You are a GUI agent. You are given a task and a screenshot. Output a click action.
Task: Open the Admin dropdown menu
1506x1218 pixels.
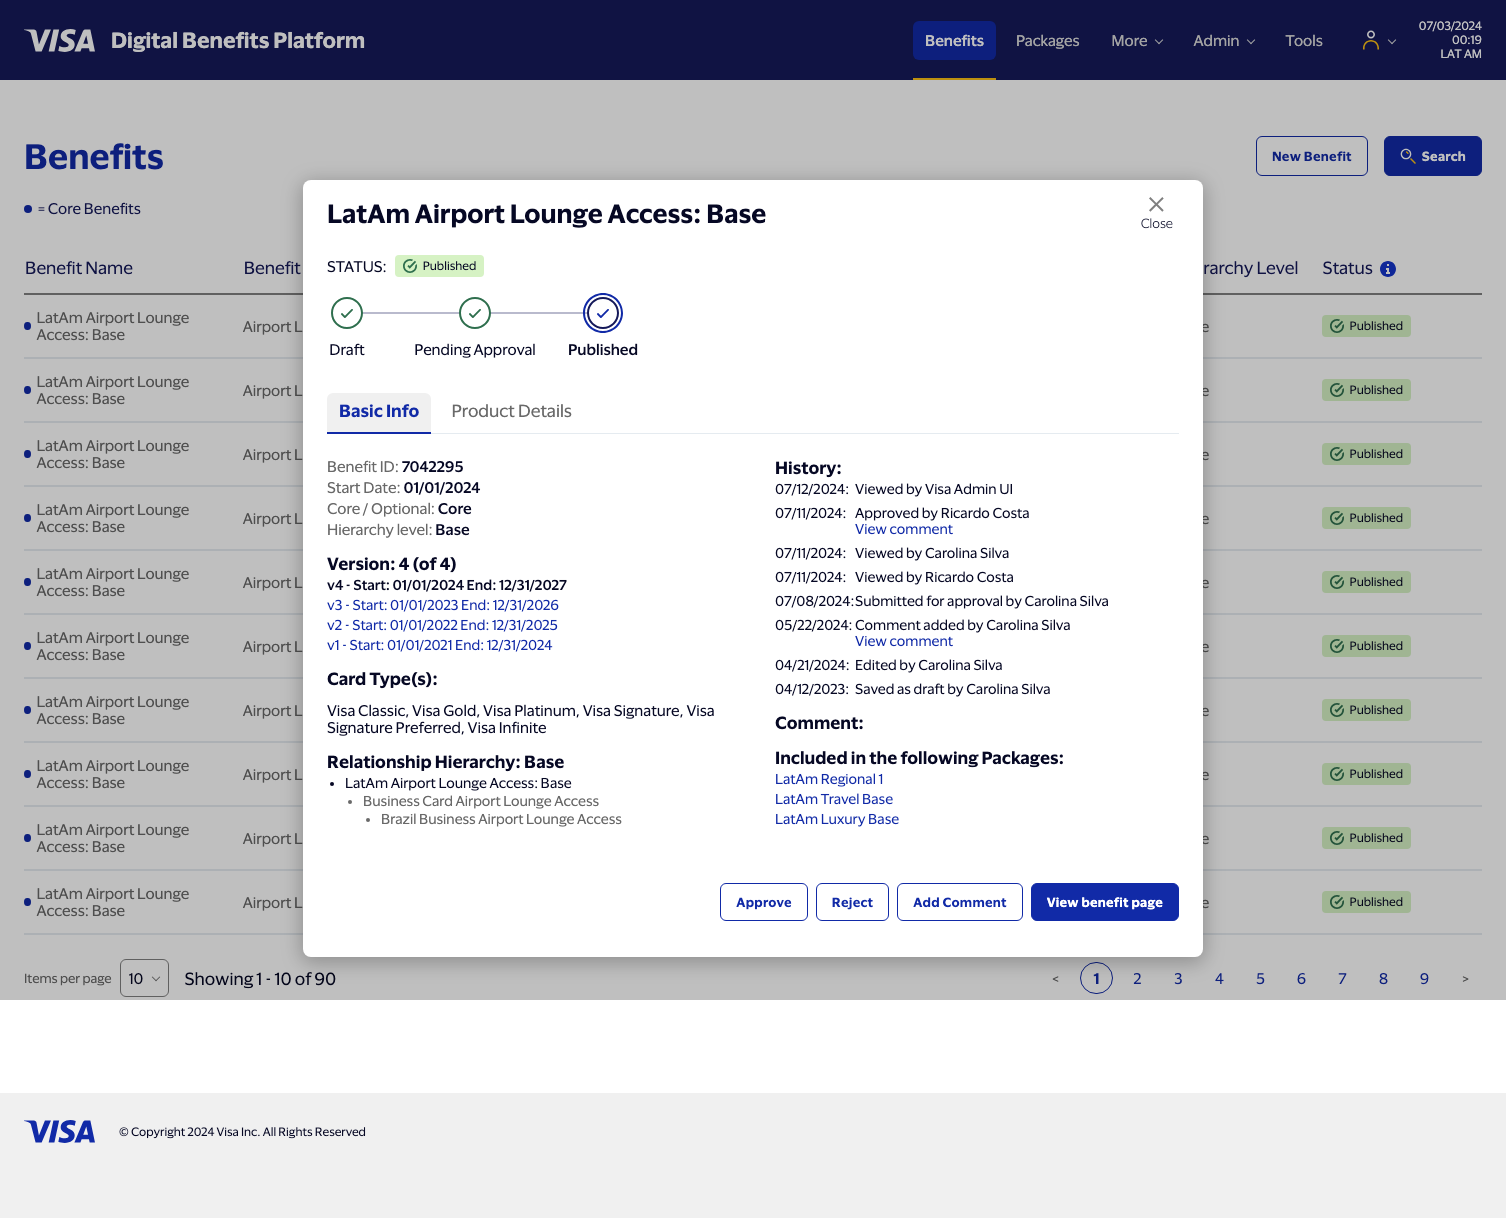(1224, 40)
